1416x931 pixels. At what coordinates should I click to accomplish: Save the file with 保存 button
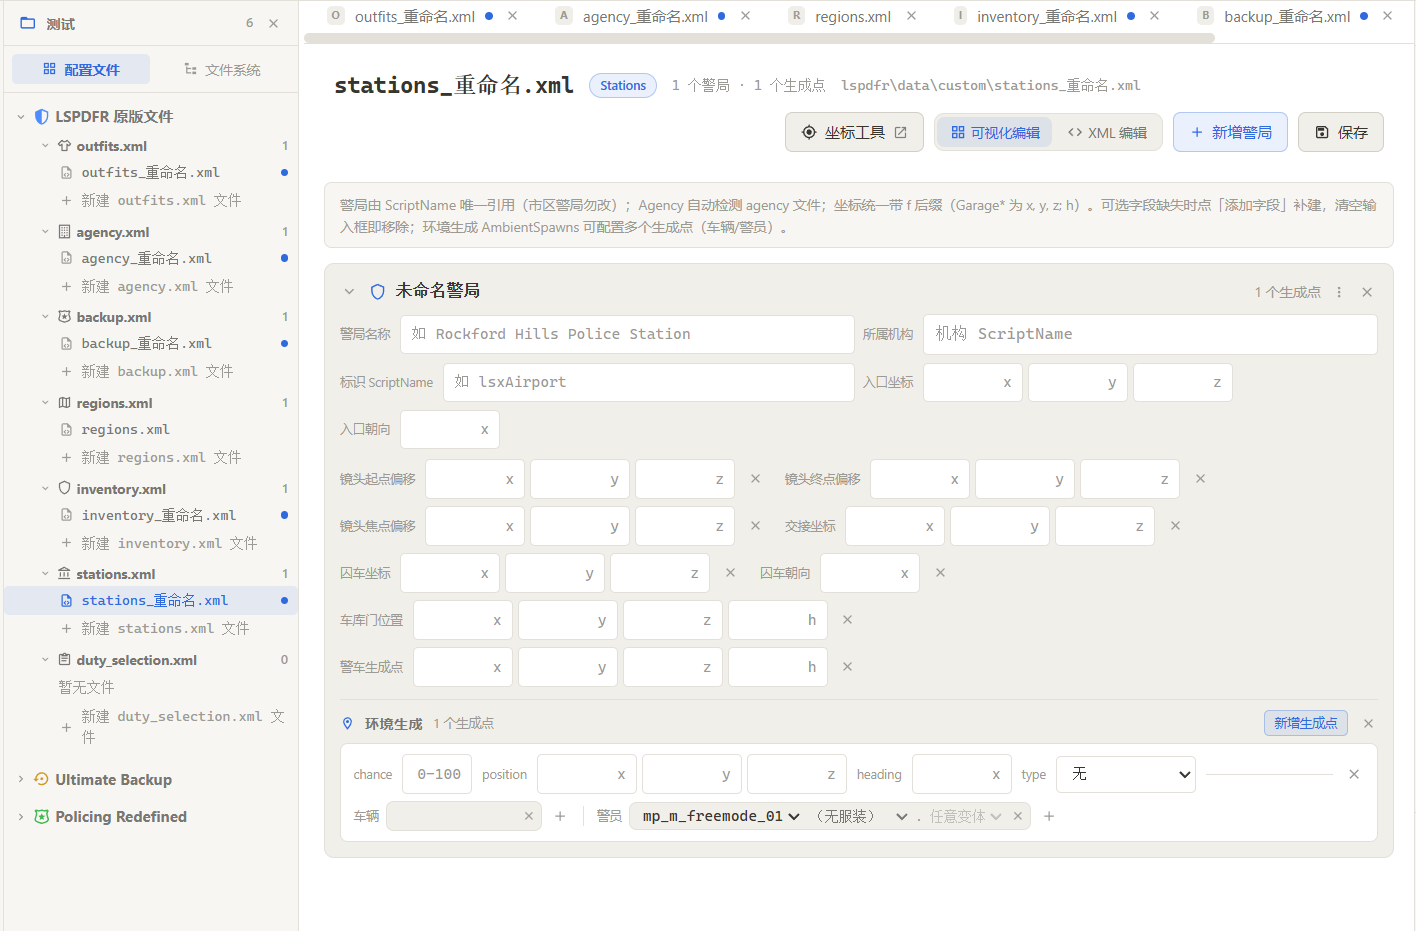(1341, 132)
